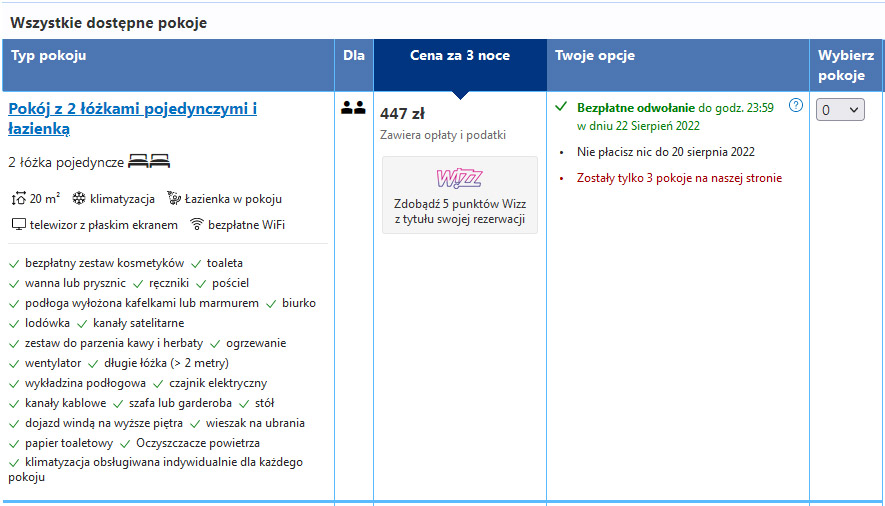The width and height of the screenshot is (885, 506).
Task: Click 'wanna lub prysznic' amenity
Action: [x=75, y=283]
